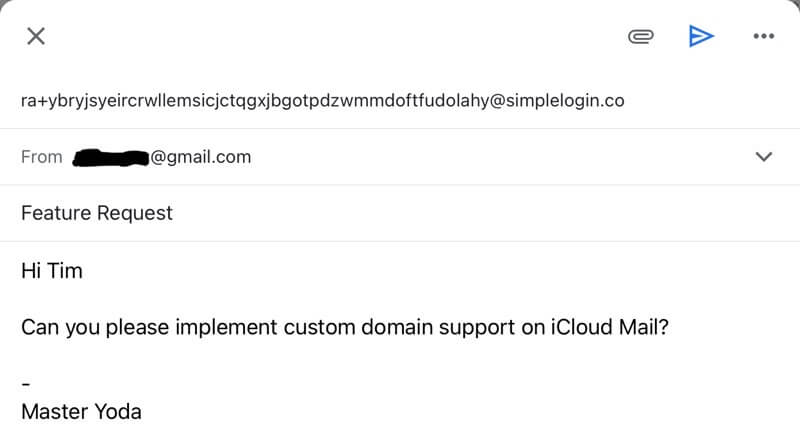The image size is (800, 437).
Task: Place cursor in the Hi Tim line
Action: (52, 271)
